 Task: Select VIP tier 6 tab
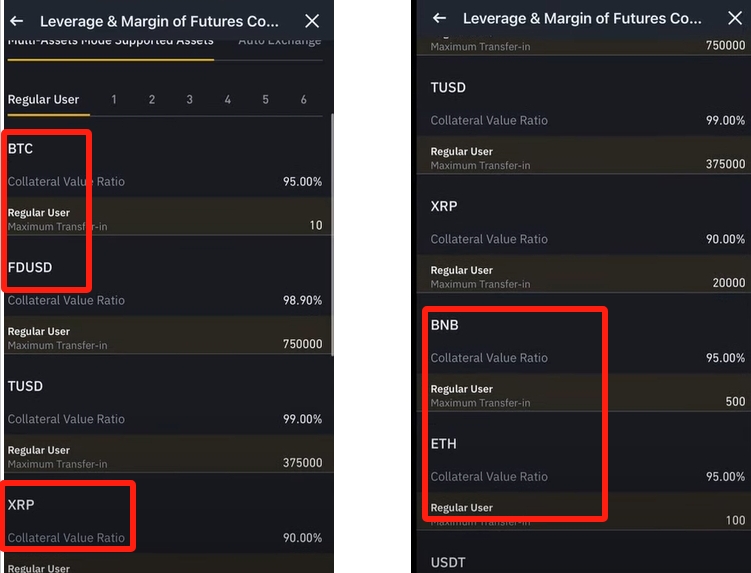pyautogui.click(x=304, y=99)
